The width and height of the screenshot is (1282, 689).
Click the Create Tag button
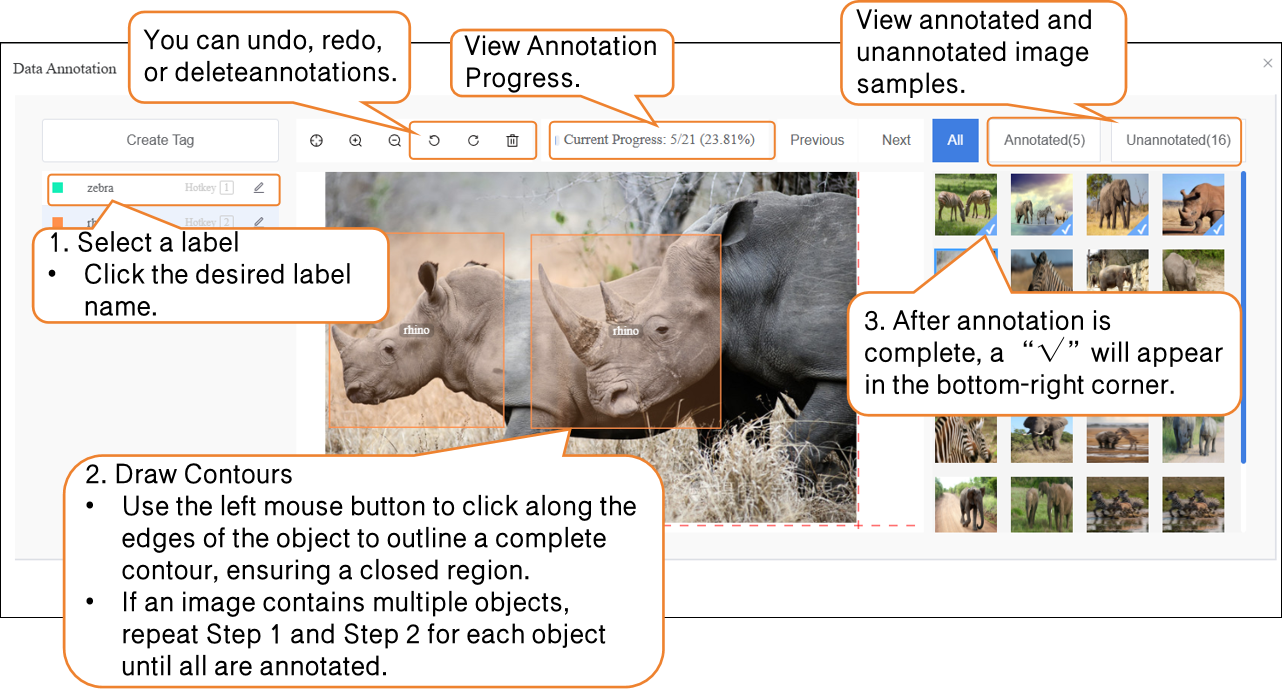tap(160, 140)
